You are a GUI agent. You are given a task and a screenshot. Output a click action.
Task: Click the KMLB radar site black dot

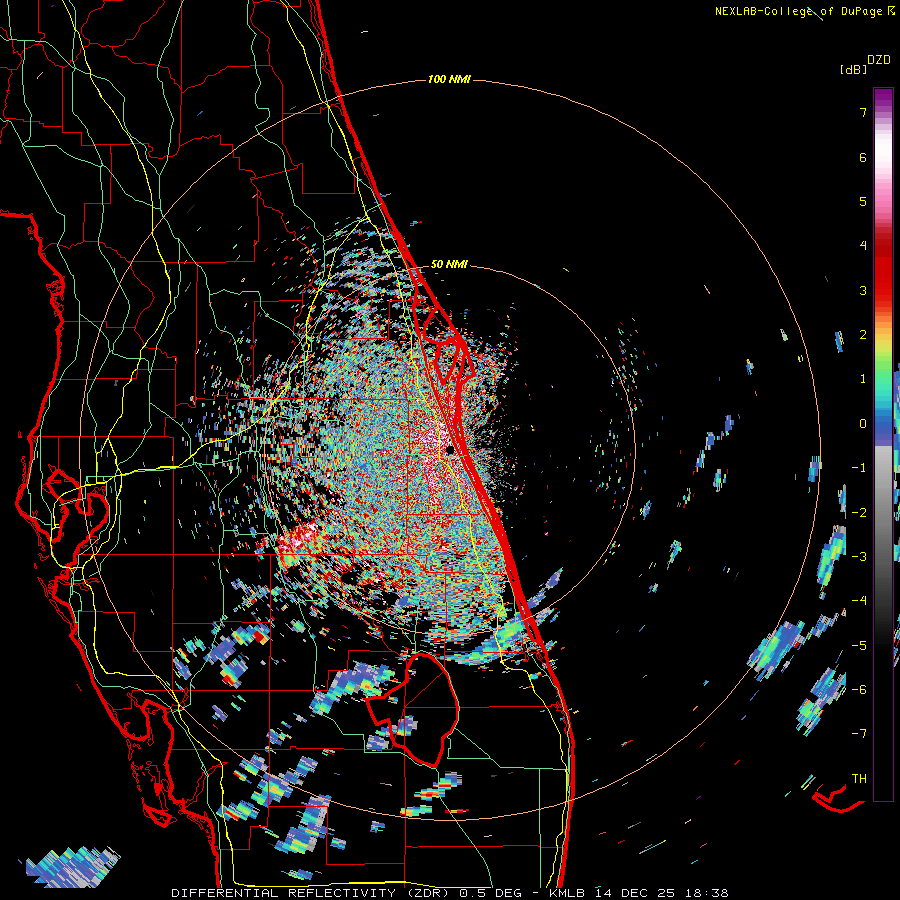coord(451,450)
